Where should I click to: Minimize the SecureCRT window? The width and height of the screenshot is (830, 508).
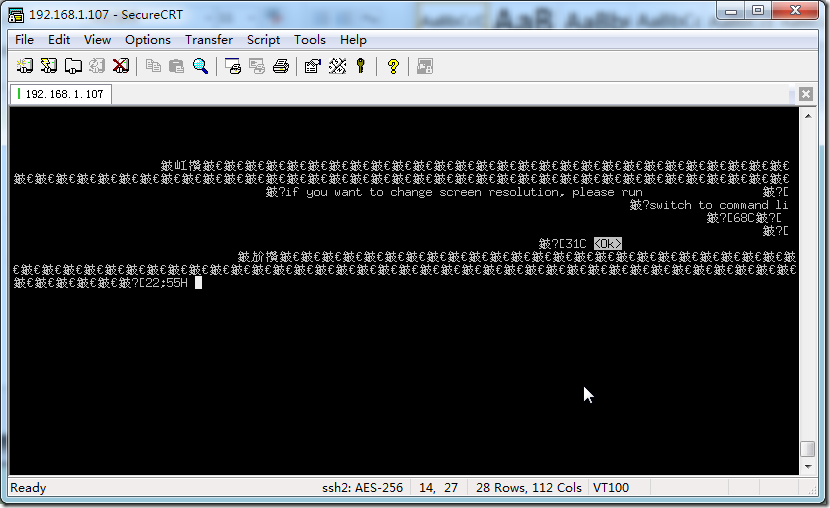pos(731,11)
